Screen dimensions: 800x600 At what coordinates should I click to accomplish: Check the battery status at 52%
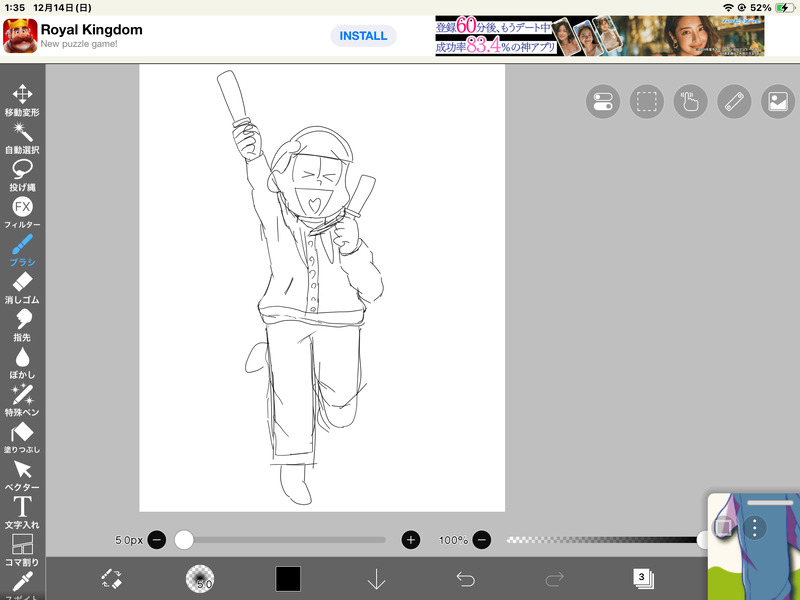tap(772, 8)
